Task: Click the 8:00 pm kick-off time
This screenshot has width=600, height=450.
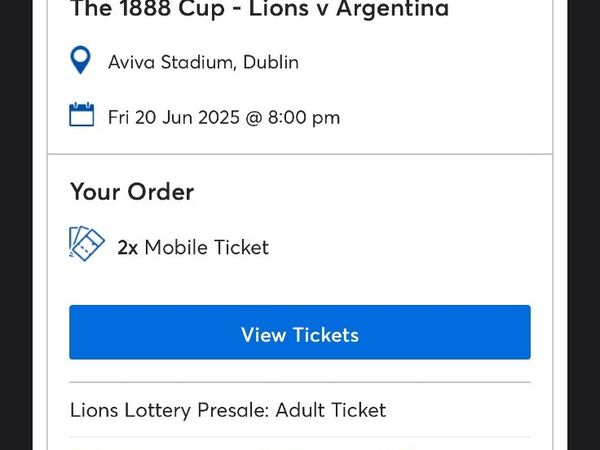Action: pos(304,117)
